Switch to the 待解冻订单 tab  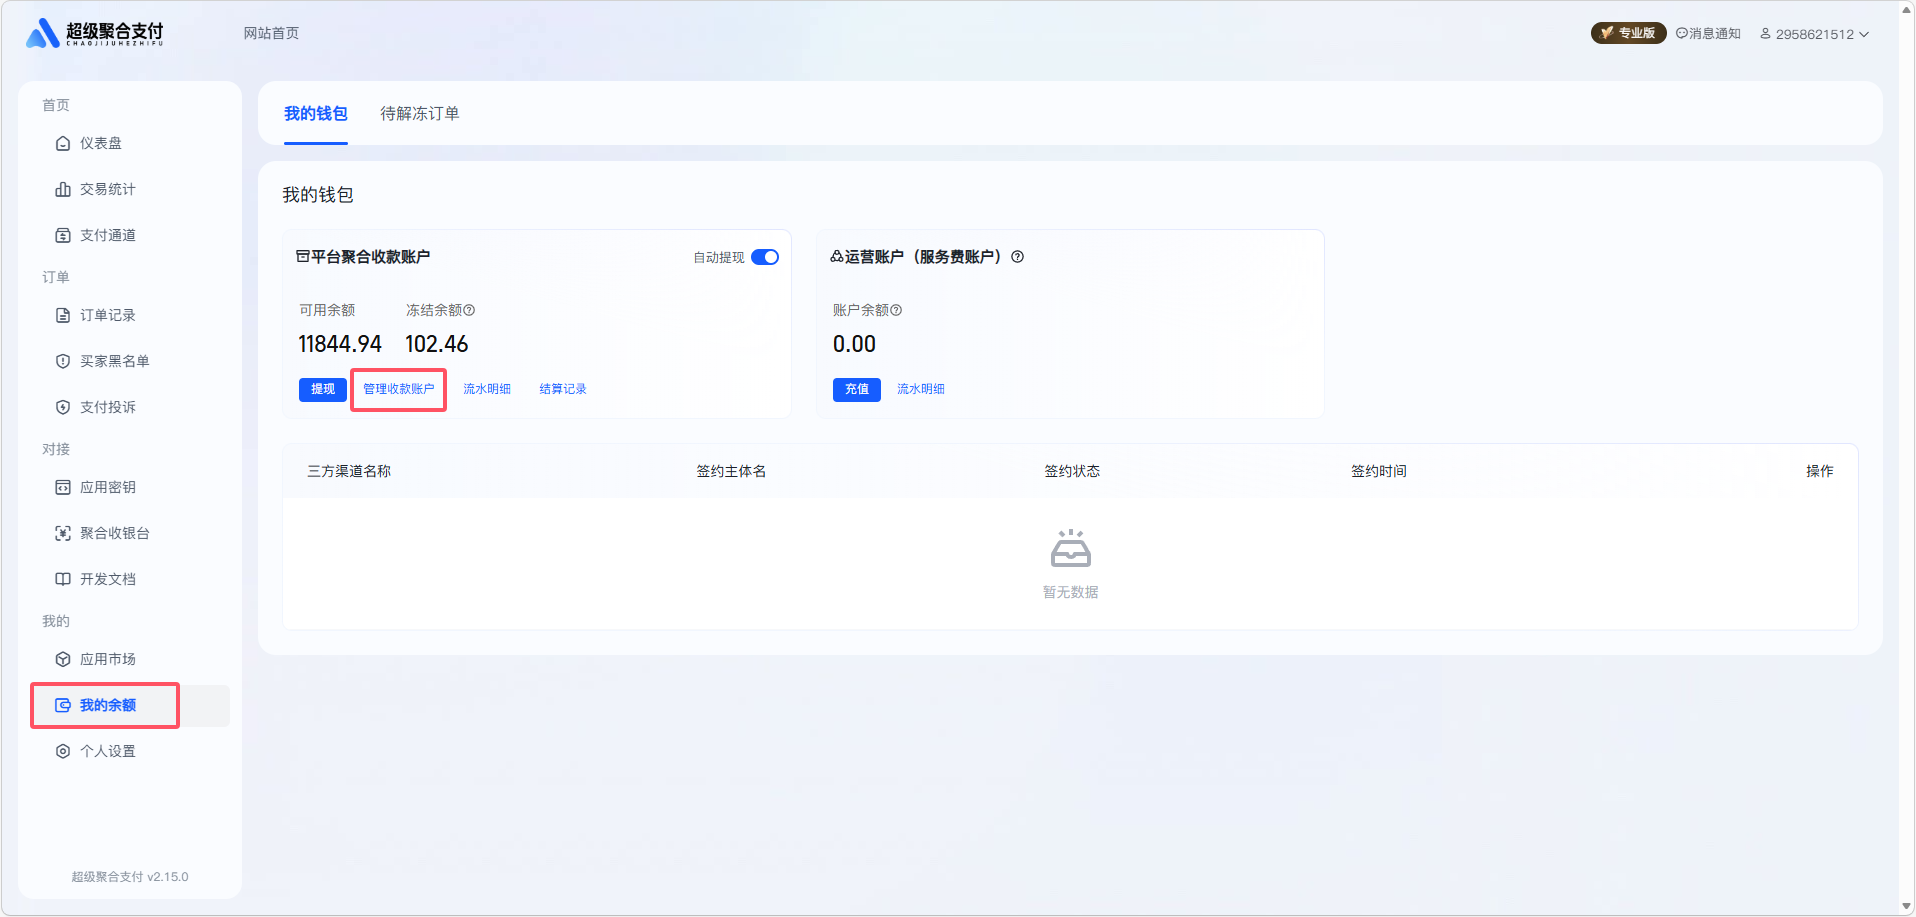click(x=419, y=113)
